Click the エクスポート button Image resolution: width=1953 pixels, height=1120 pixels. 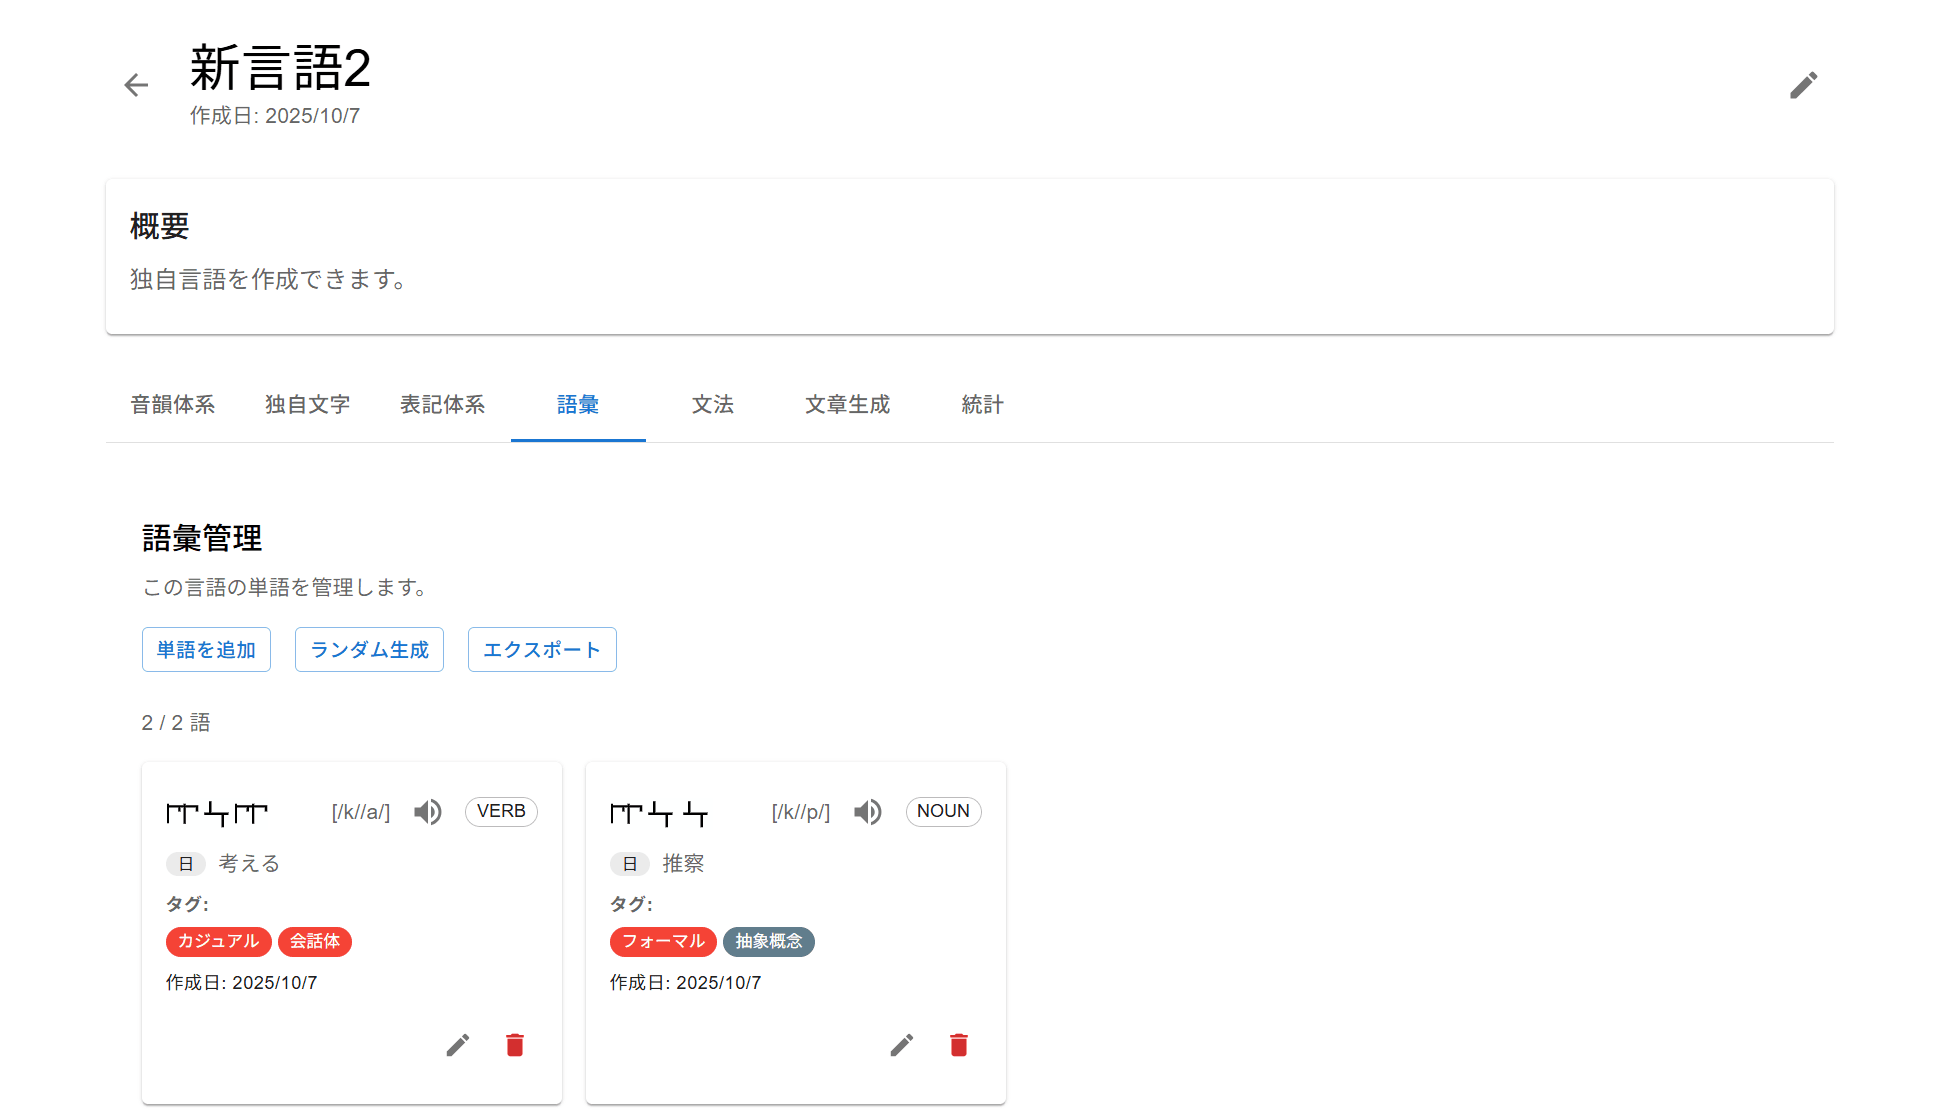(x=542, y=650)
